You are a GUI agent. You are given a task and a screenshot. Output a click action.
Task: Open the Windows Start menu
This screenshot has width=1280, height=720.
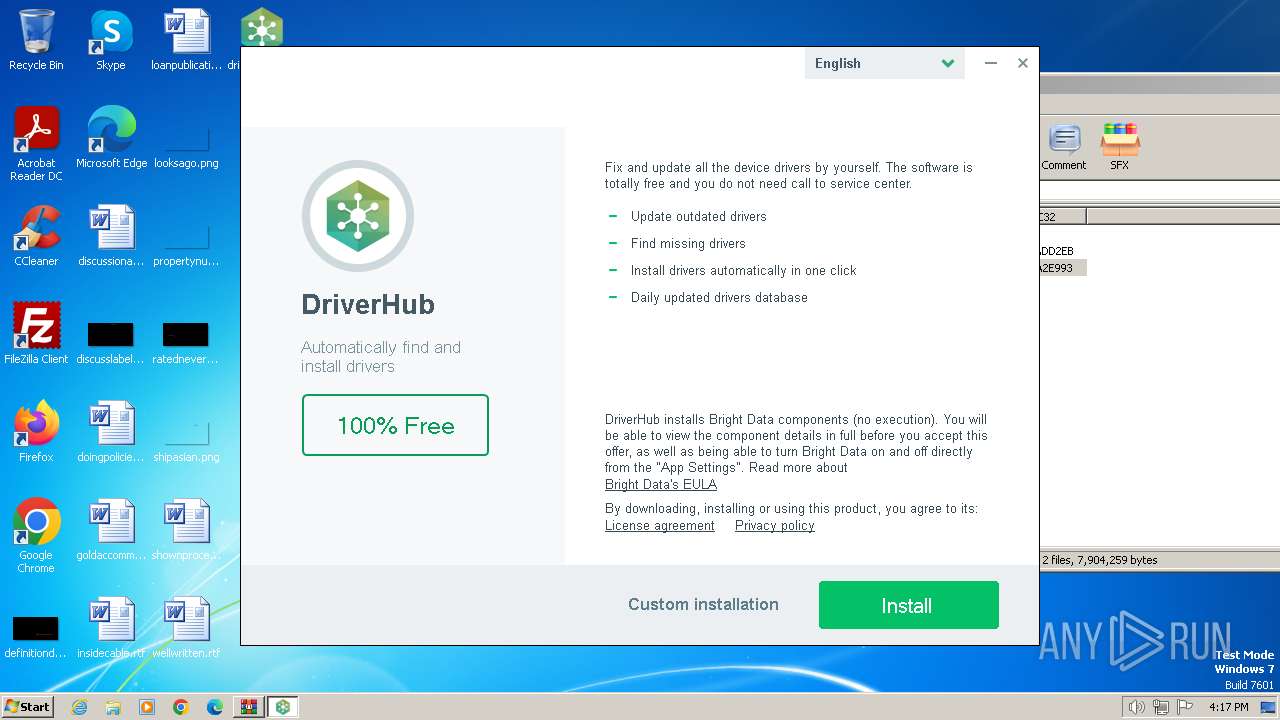[x=27, y=707]
